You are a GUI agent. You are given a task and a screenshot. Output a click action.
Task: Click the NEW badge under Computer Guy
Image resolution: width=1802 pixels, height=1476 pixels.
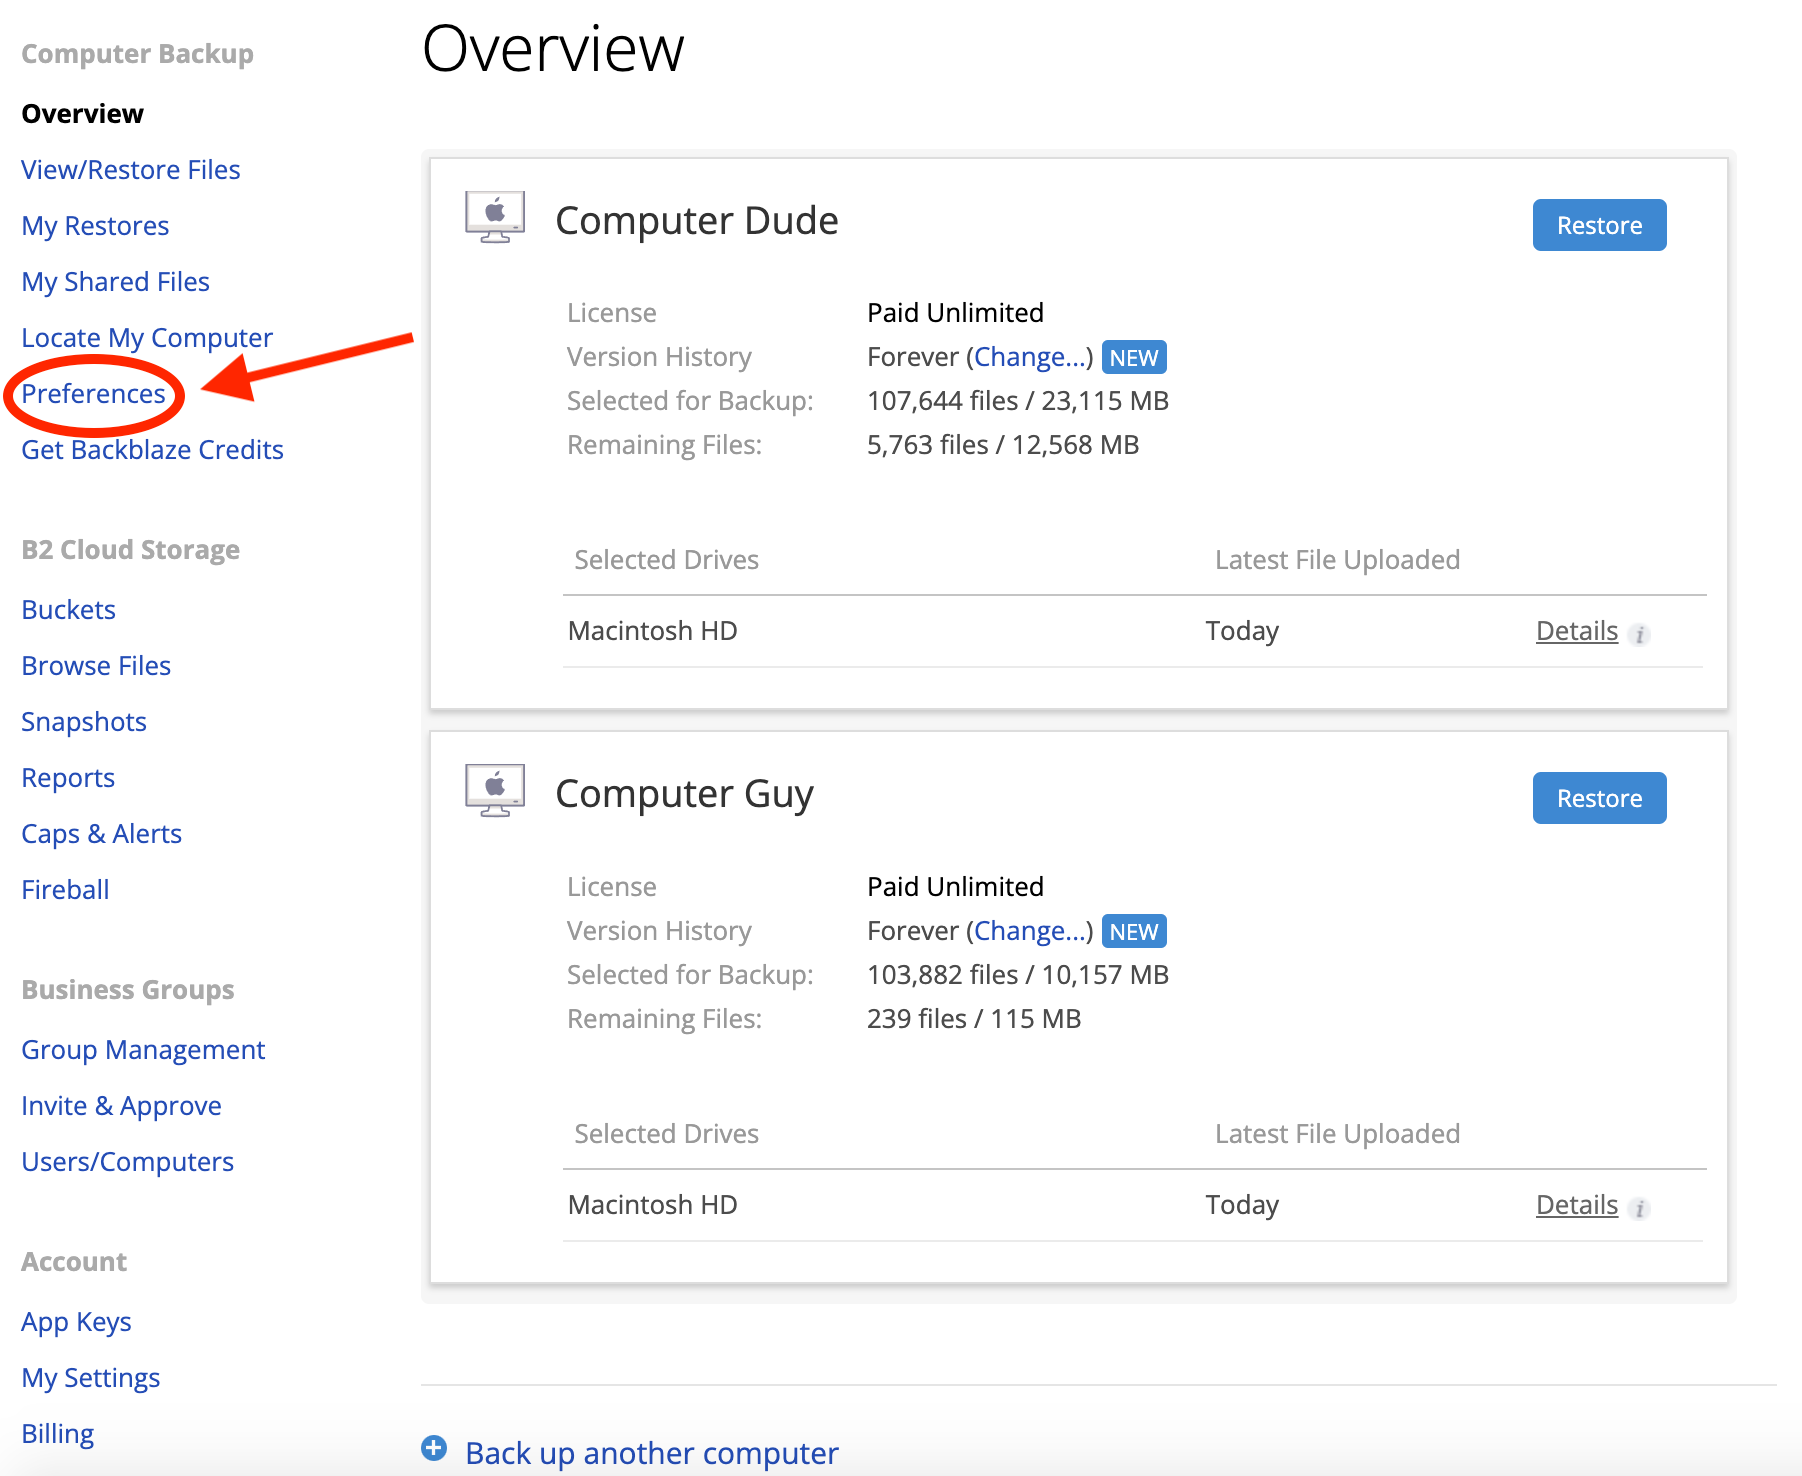[1134, 931]
